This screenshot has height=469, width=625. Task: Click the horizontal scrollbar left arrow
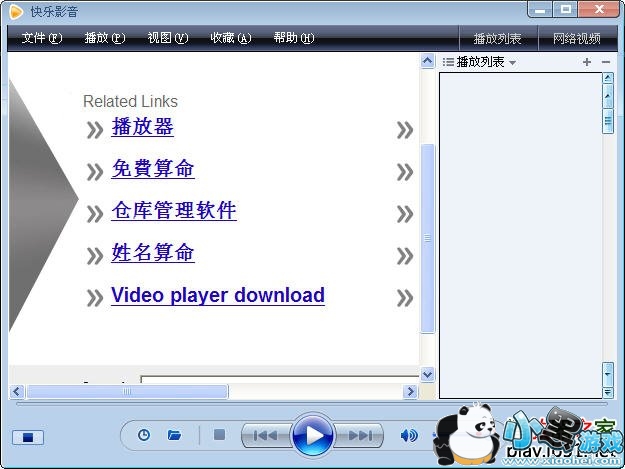pyautogui.click(x=16, y=392)
